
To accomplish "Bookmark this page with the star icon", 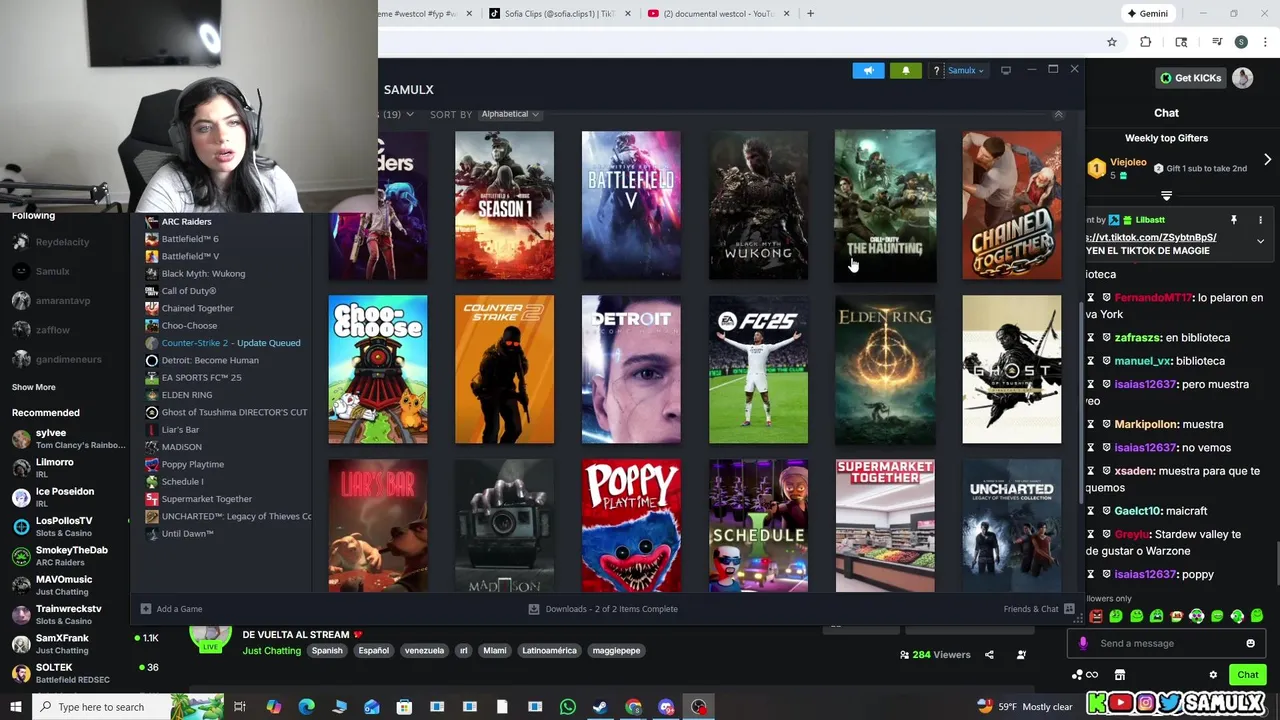I will 1111,42.
